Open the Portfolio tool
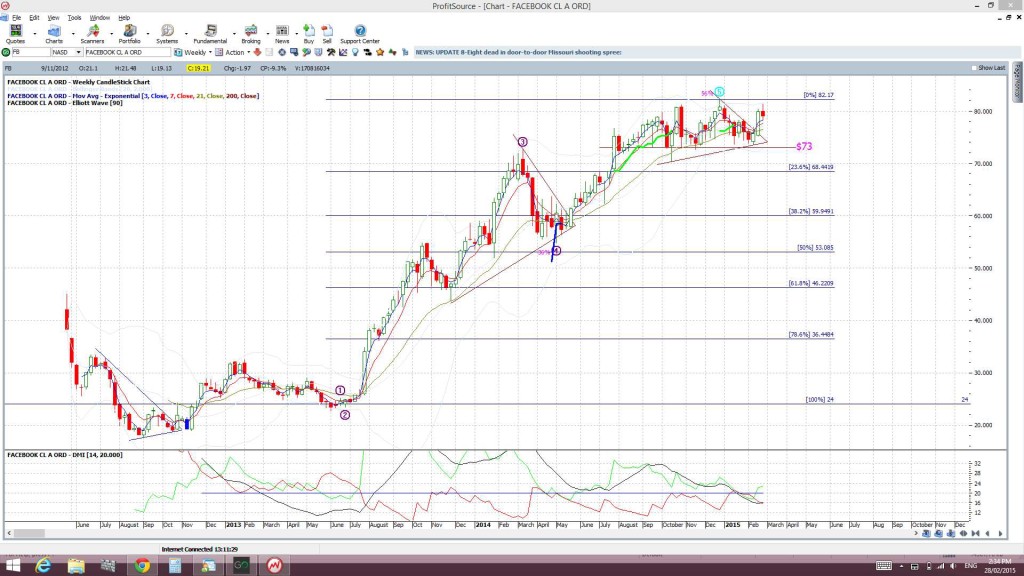This screenshot has width=1024, height=576. (x=129, y=34)
